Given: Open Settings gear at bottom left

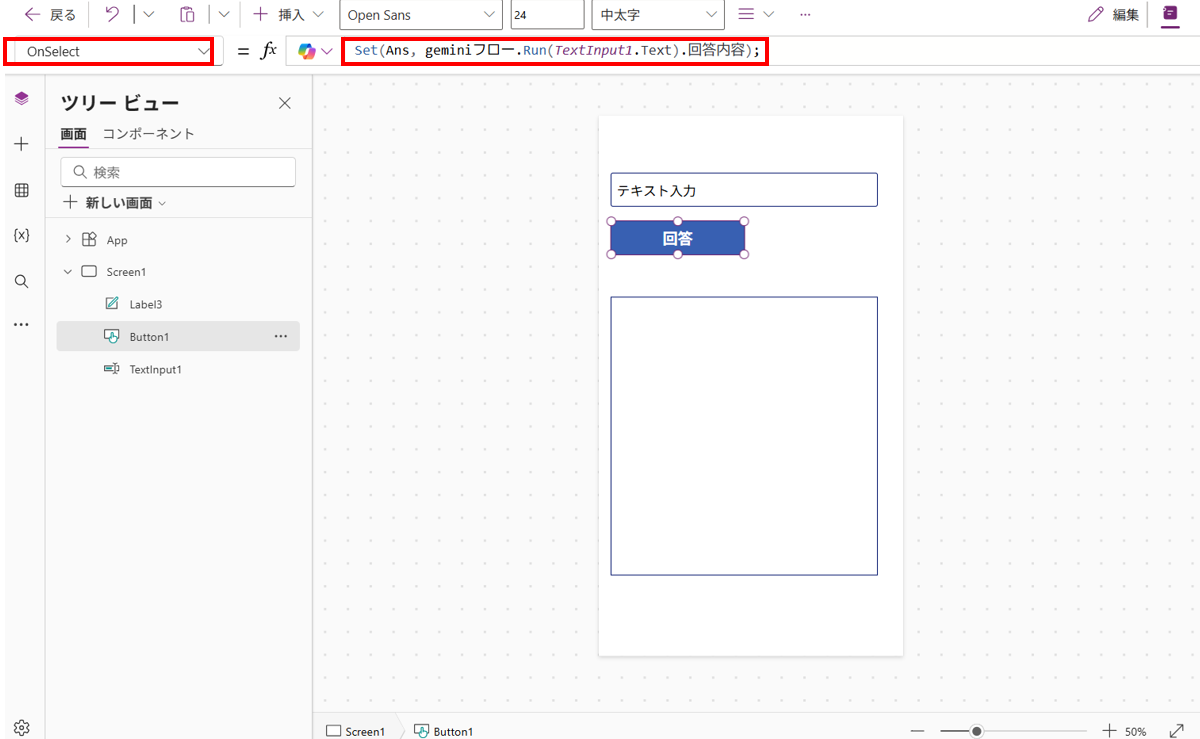Looking at the screenshot, I should click(x=22, y=727).
